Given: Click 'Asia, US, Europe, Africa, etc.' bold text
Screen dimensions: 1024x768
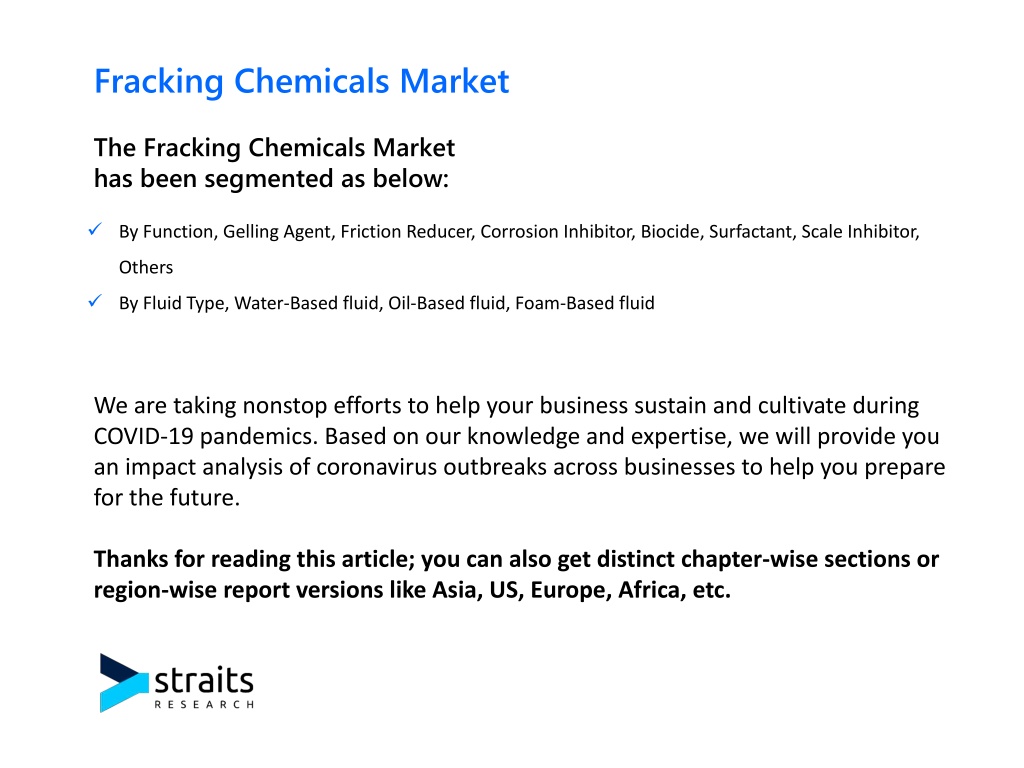Looking at the screenshot, I should (x=581, y=590).
